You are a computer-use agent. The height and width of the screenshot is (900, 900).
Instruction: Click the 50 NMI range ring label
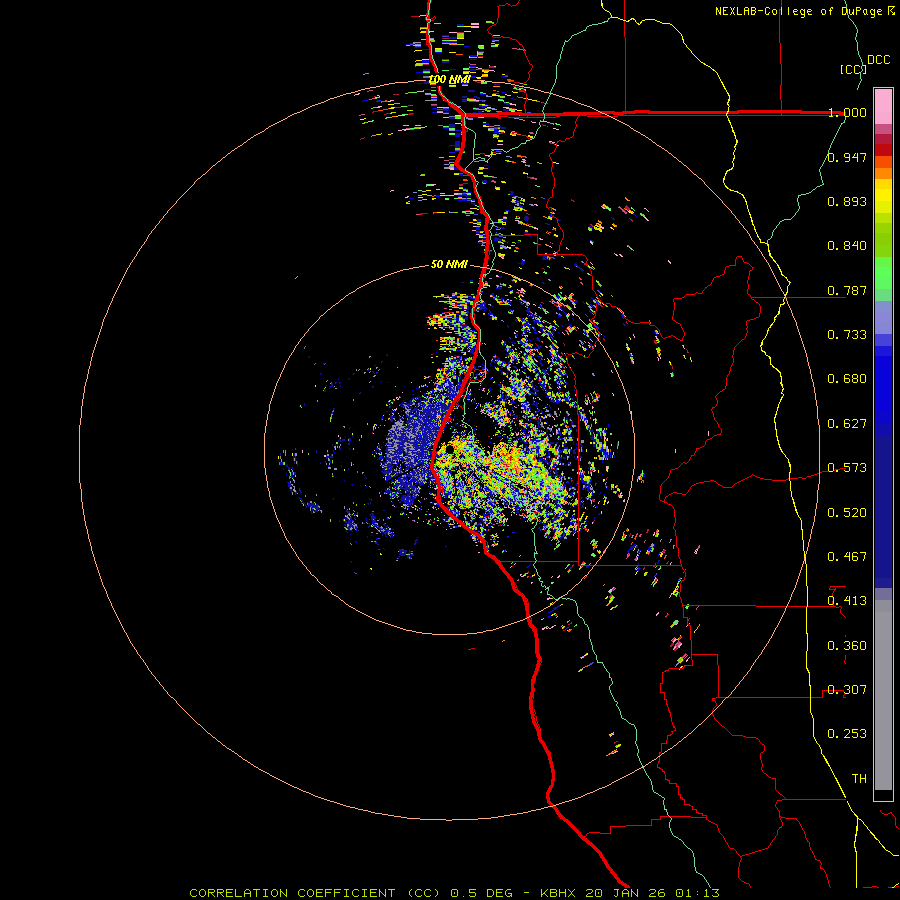point(449,264)
